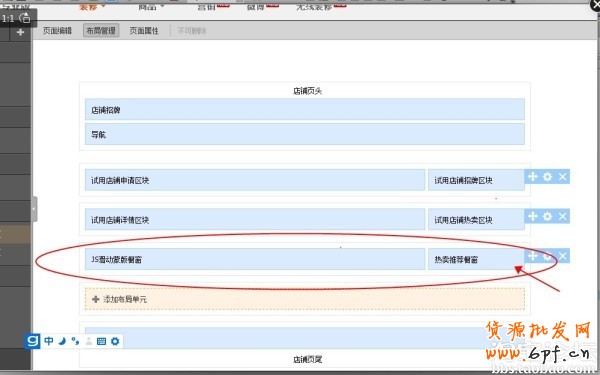Click the move handle on 试用店铺热卖区块 row
Screen dimensions: 600x375
[x=532, y=216]
